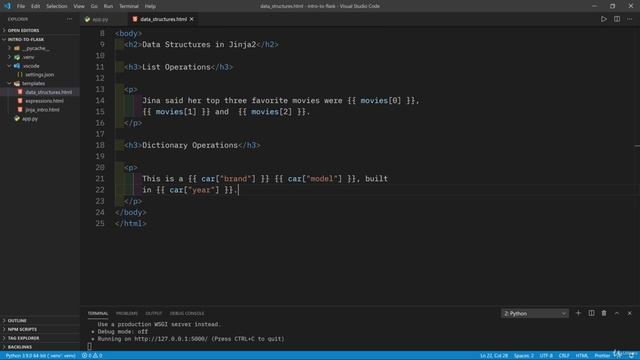
Task: Create a new terminal with plus icon
Action: click(578, 313)
